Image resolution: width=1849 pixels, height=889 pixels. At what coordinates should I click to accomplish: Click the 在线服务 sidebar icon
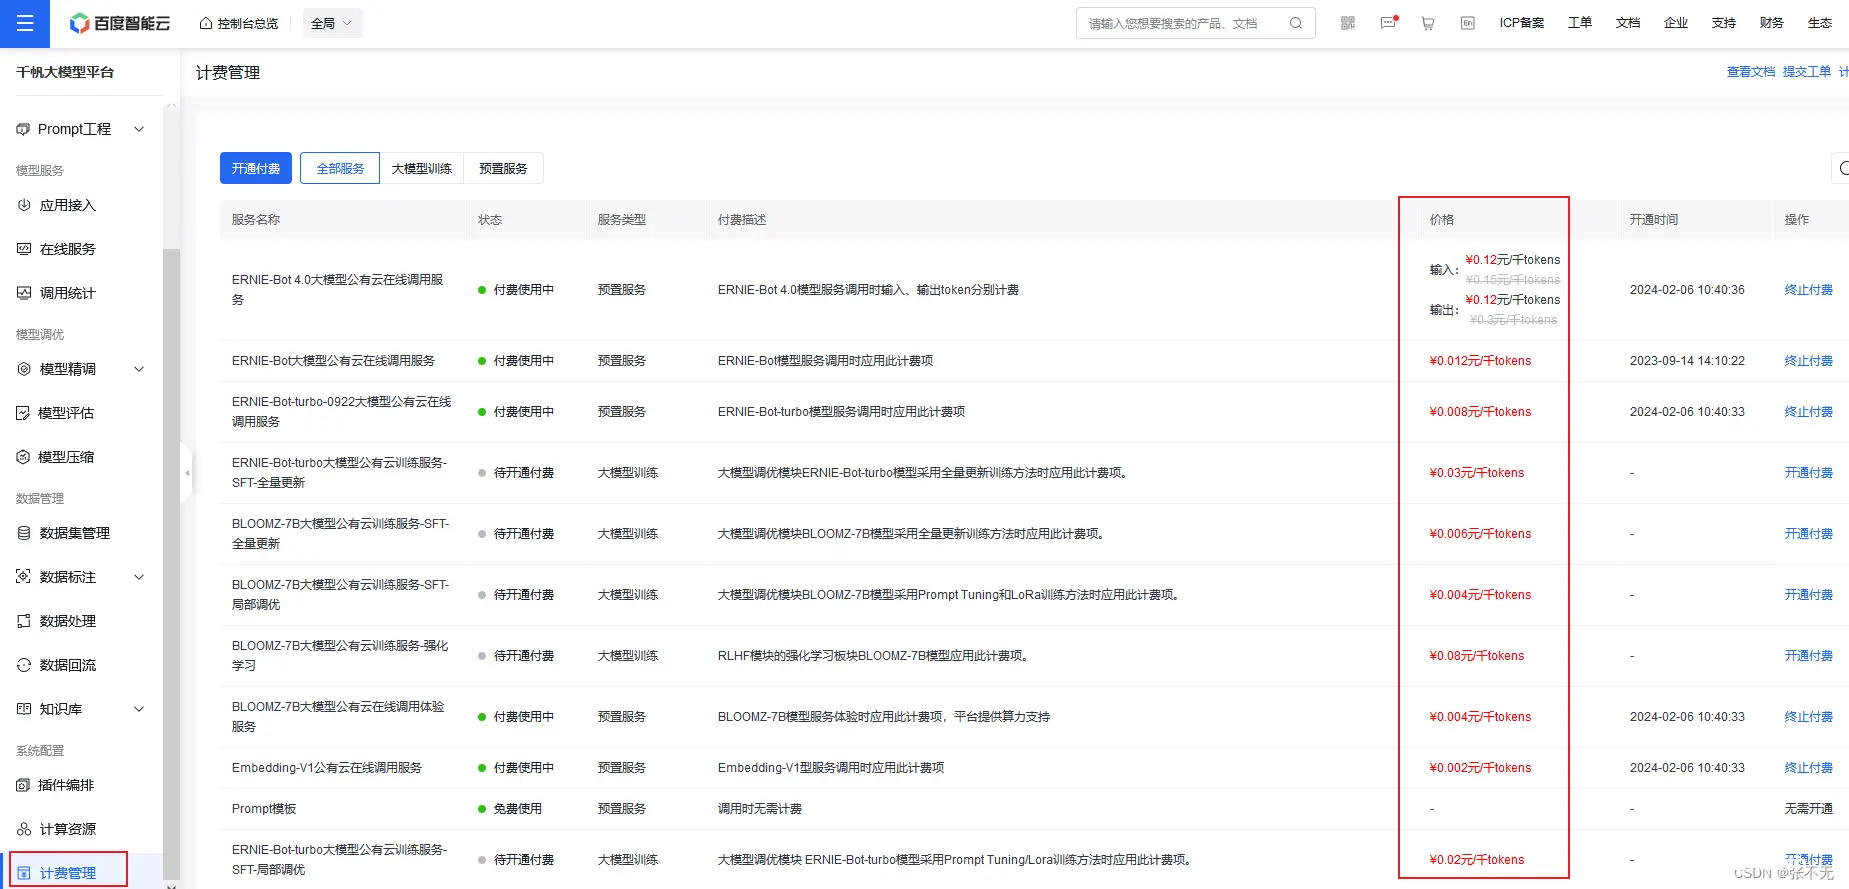[24, 249]
